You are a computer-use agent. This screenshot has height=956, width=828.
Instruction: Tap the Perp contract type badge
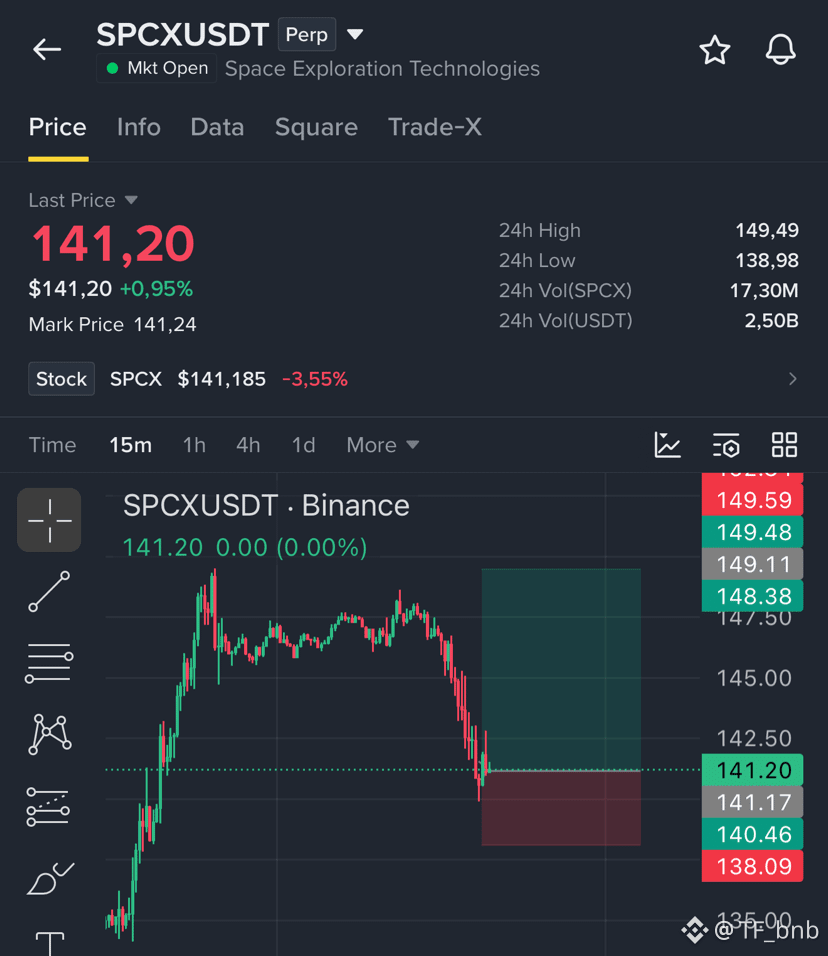[307, 35]
